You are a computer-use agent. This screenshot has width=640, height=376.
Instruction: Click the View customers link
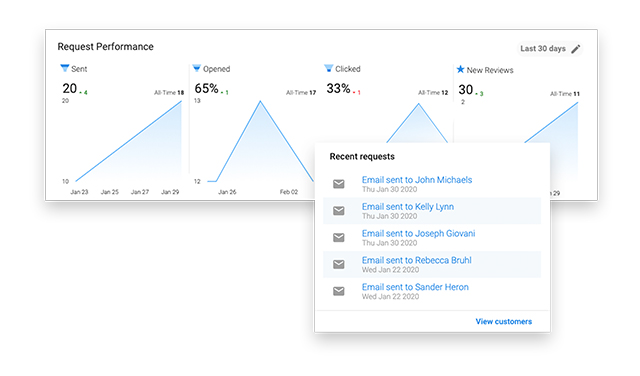pos(504,321)
